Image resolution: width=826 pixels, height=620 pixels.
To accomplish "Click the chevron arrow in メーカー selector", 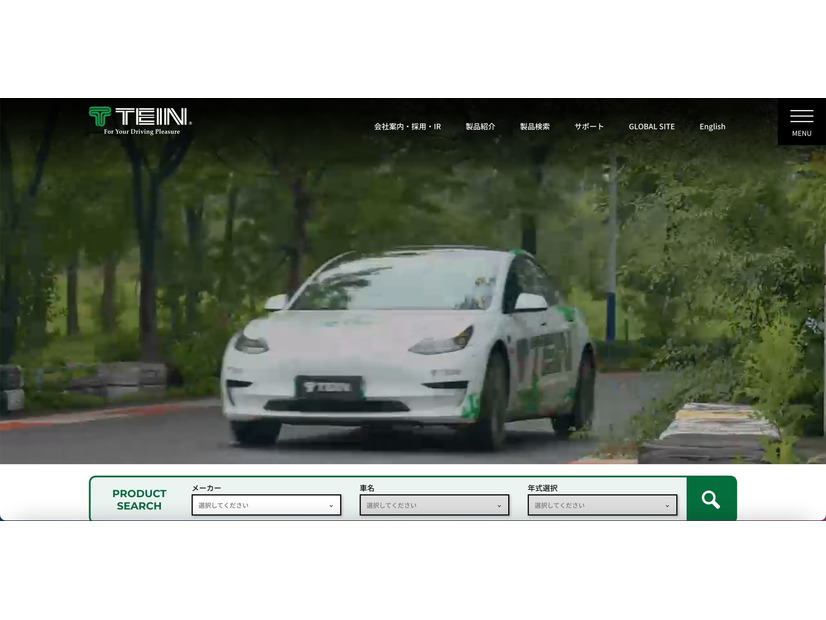I will pos(331,506).
